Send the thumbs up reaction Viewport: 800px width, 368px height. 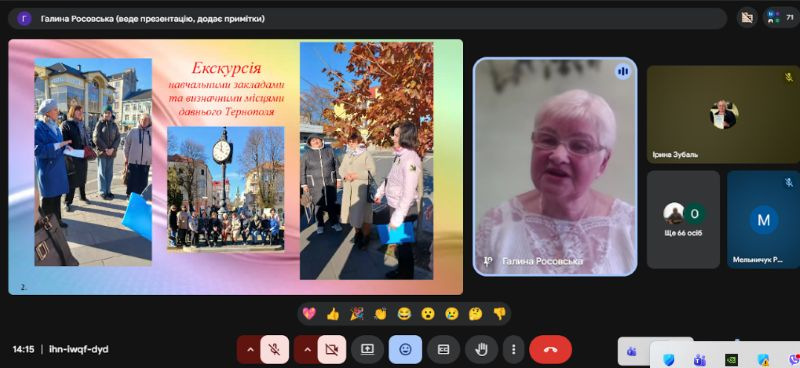[x=333, y=313]
